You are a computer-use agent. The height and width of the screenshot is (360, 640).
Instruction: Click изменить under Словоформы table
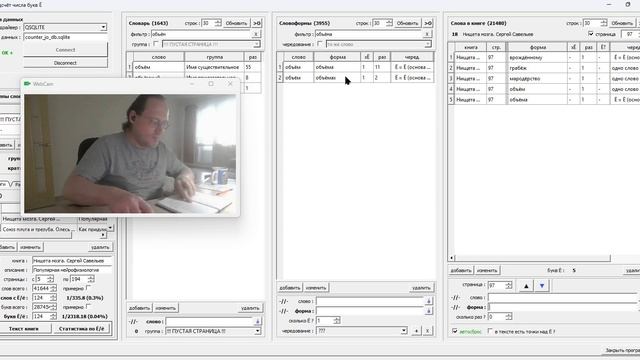point(316,288)
